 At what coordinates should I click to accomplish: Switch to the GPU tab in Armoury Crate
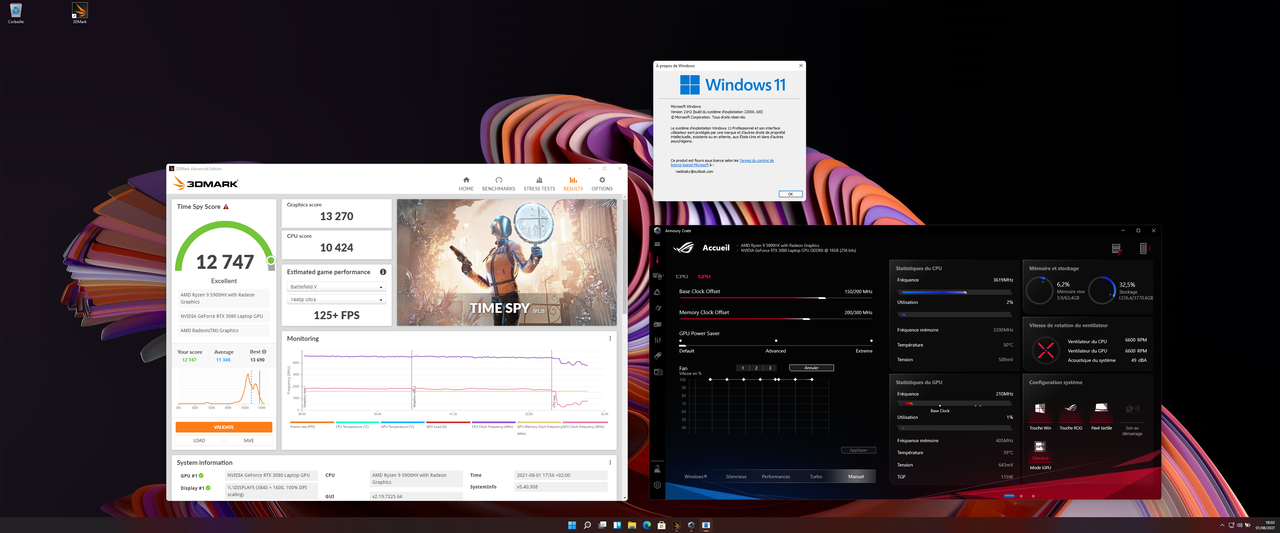click(704, 276)
